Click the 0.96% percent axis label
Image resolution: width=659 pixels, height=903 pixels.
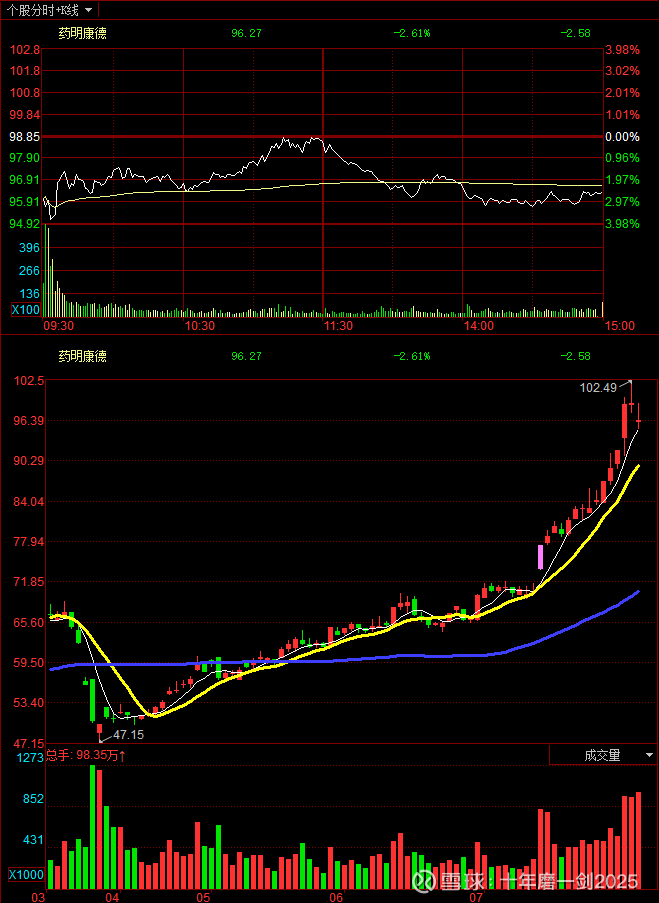click(624, 158)
